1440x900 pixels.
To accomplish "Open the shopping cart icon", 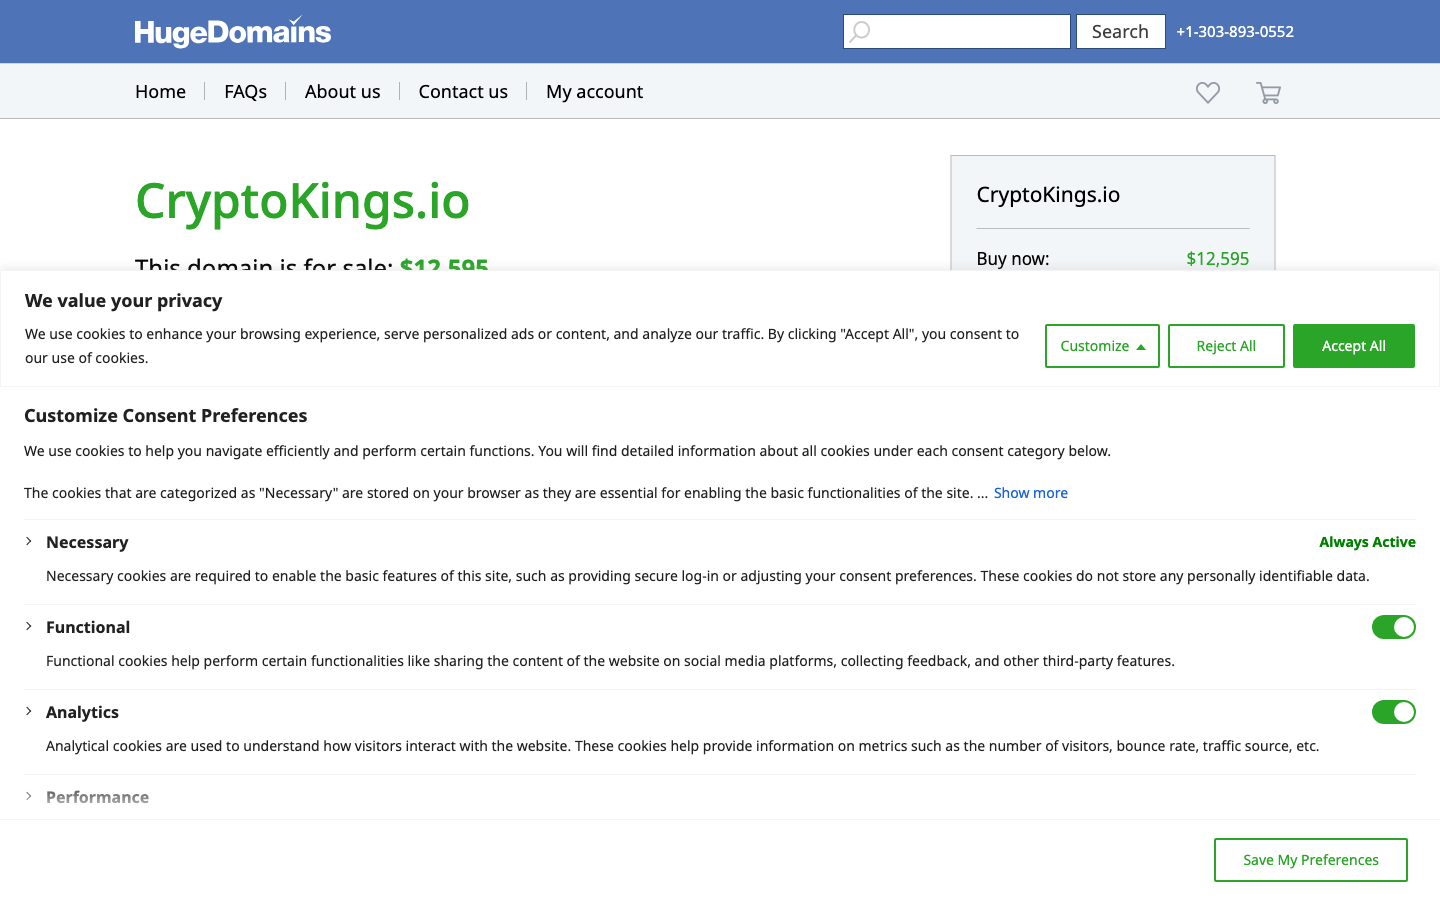I will (x=1268, y=92).
